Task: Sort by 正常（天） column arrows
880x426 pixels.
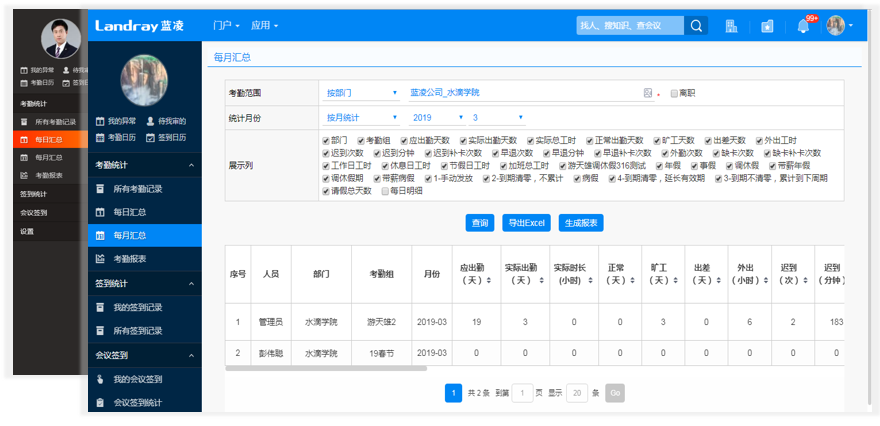Action: (x=631, y=280)
